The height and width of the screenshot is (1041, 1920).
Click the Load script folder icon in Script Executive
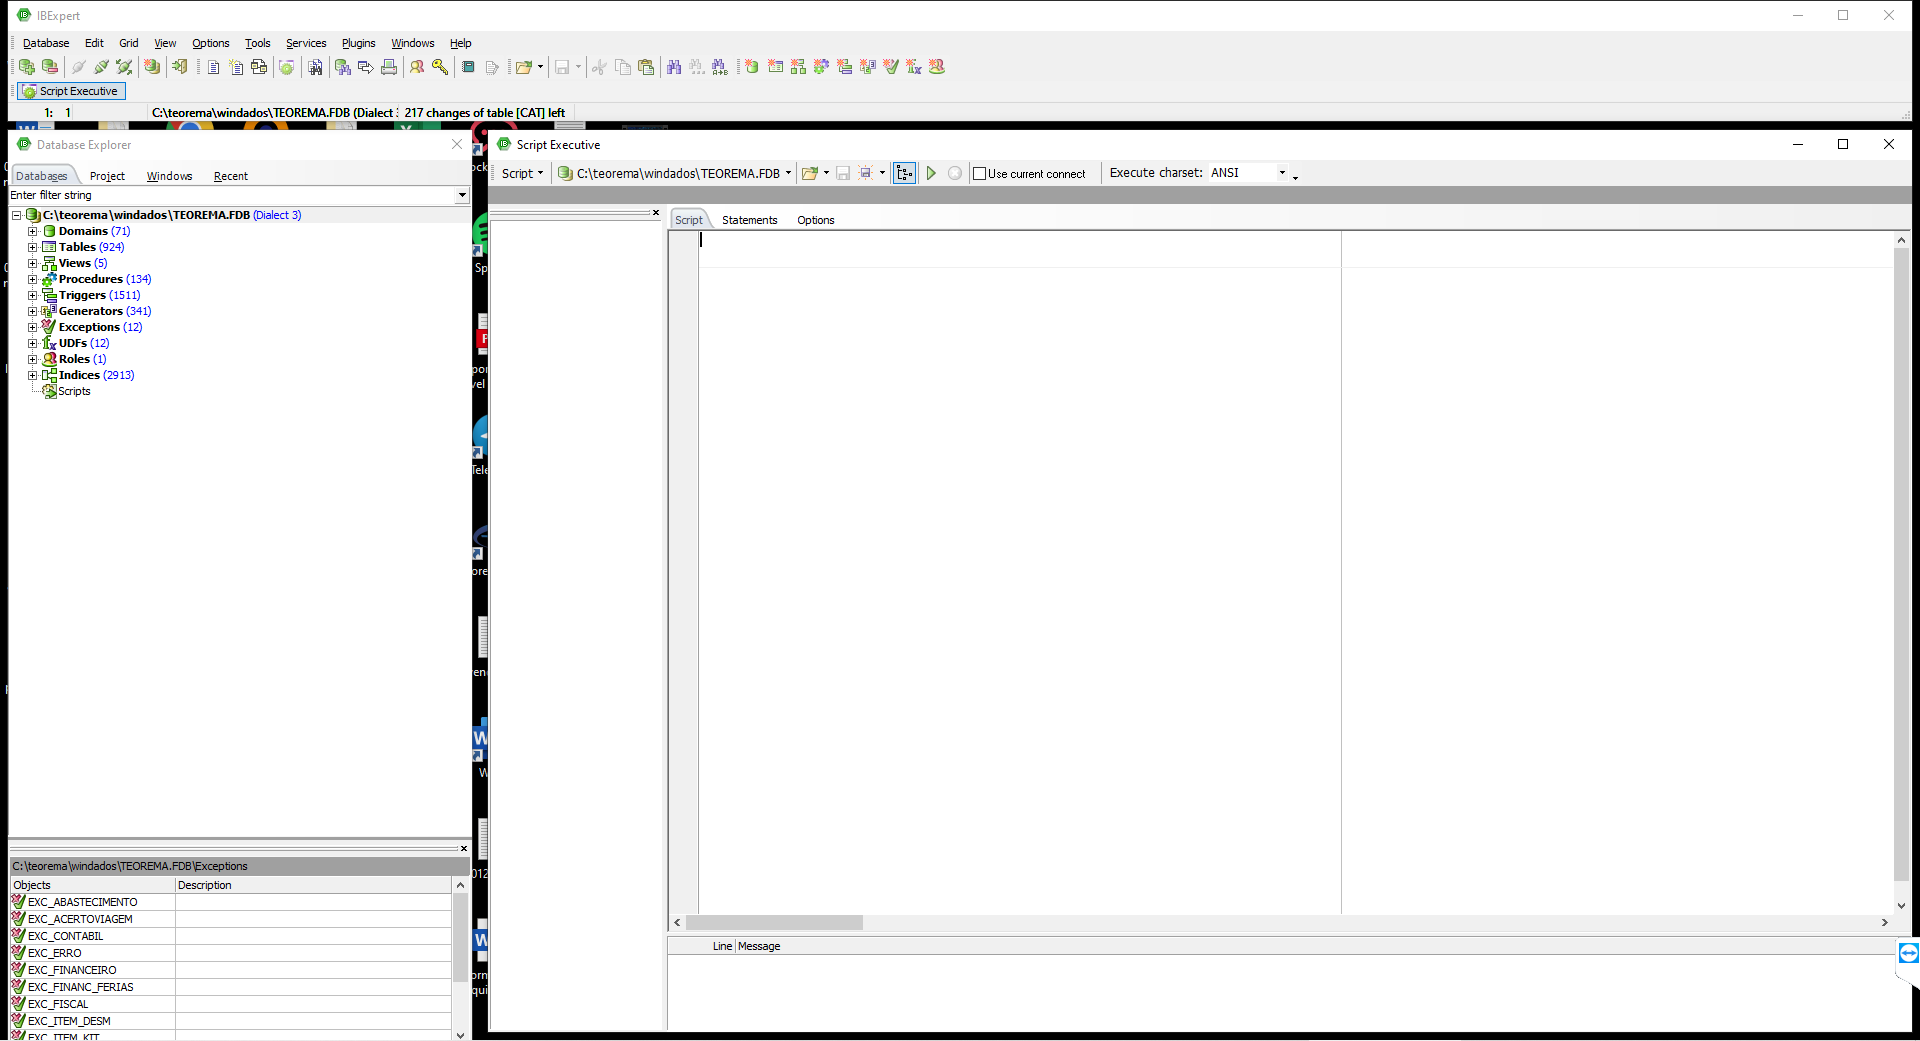click(809, 173)
